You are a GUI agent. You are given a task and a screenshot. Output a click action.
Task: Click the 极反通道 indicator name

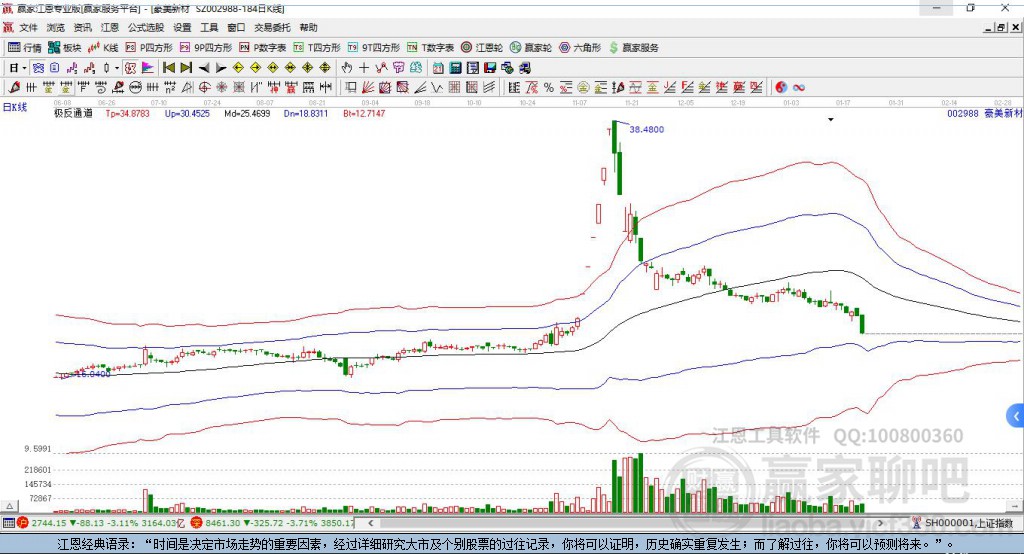(x=73, y=113)
